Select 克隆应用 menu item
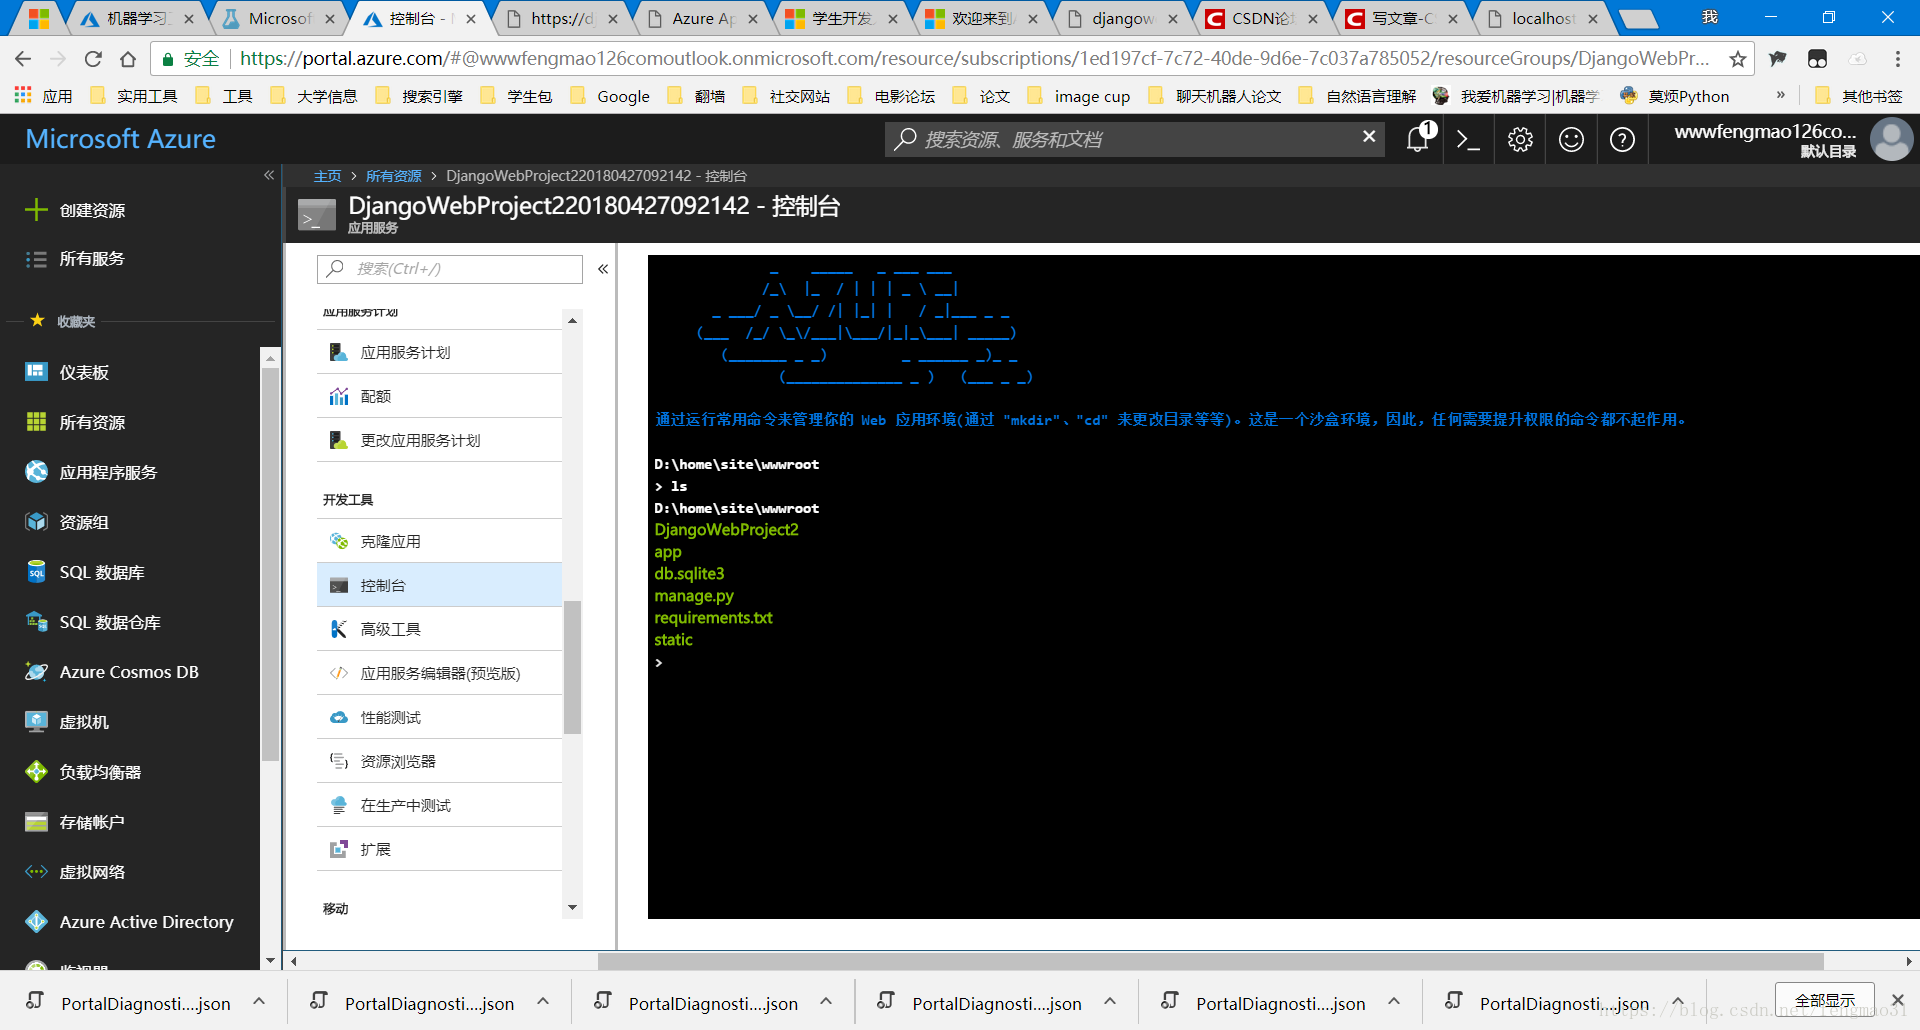 coord(439,541)
